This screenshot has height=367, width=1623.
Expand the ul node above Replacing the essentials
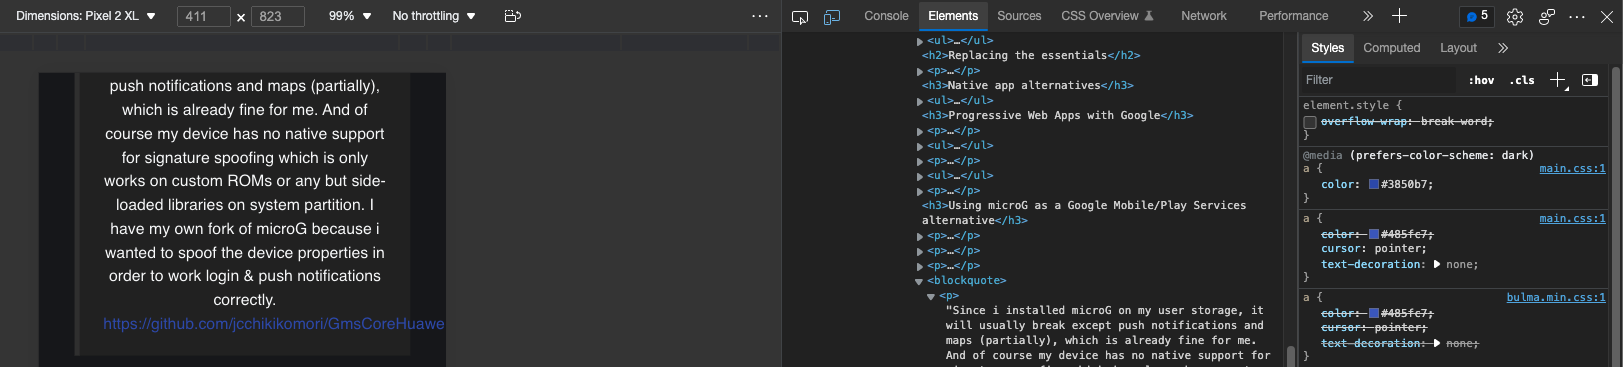(x=920, y=41)
